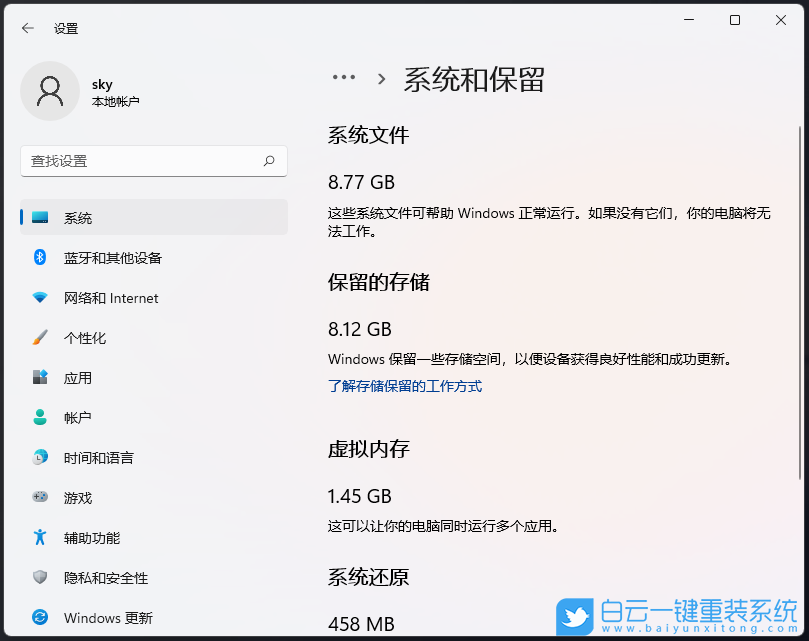809x641 pixels.
Task: Click the shield icon for 隐私和安全性
Action: pos(40,578)
